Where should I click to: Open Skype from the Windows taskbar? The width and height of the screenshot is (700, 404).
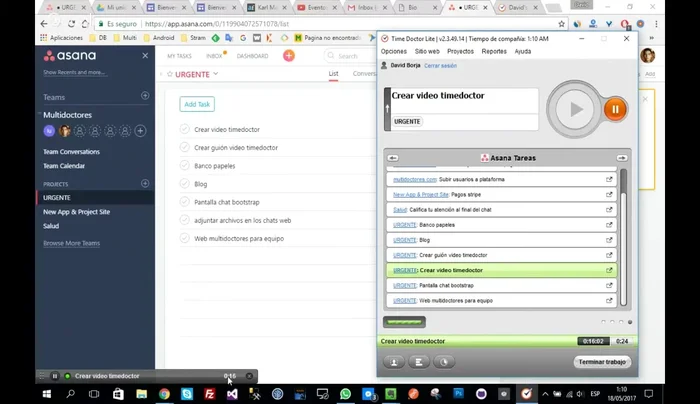187,394
